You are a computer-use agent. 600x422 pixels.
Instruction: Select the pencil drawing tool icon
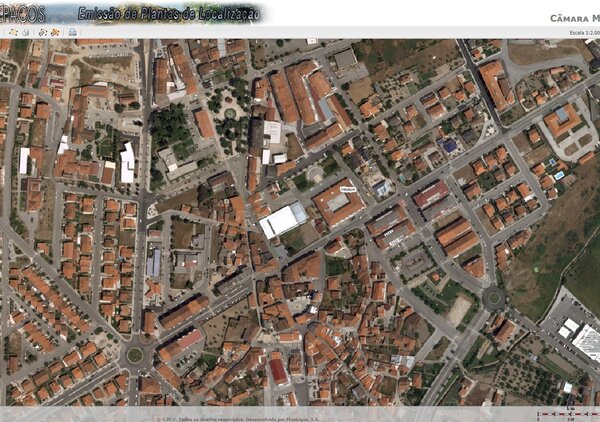coord(42,32)
